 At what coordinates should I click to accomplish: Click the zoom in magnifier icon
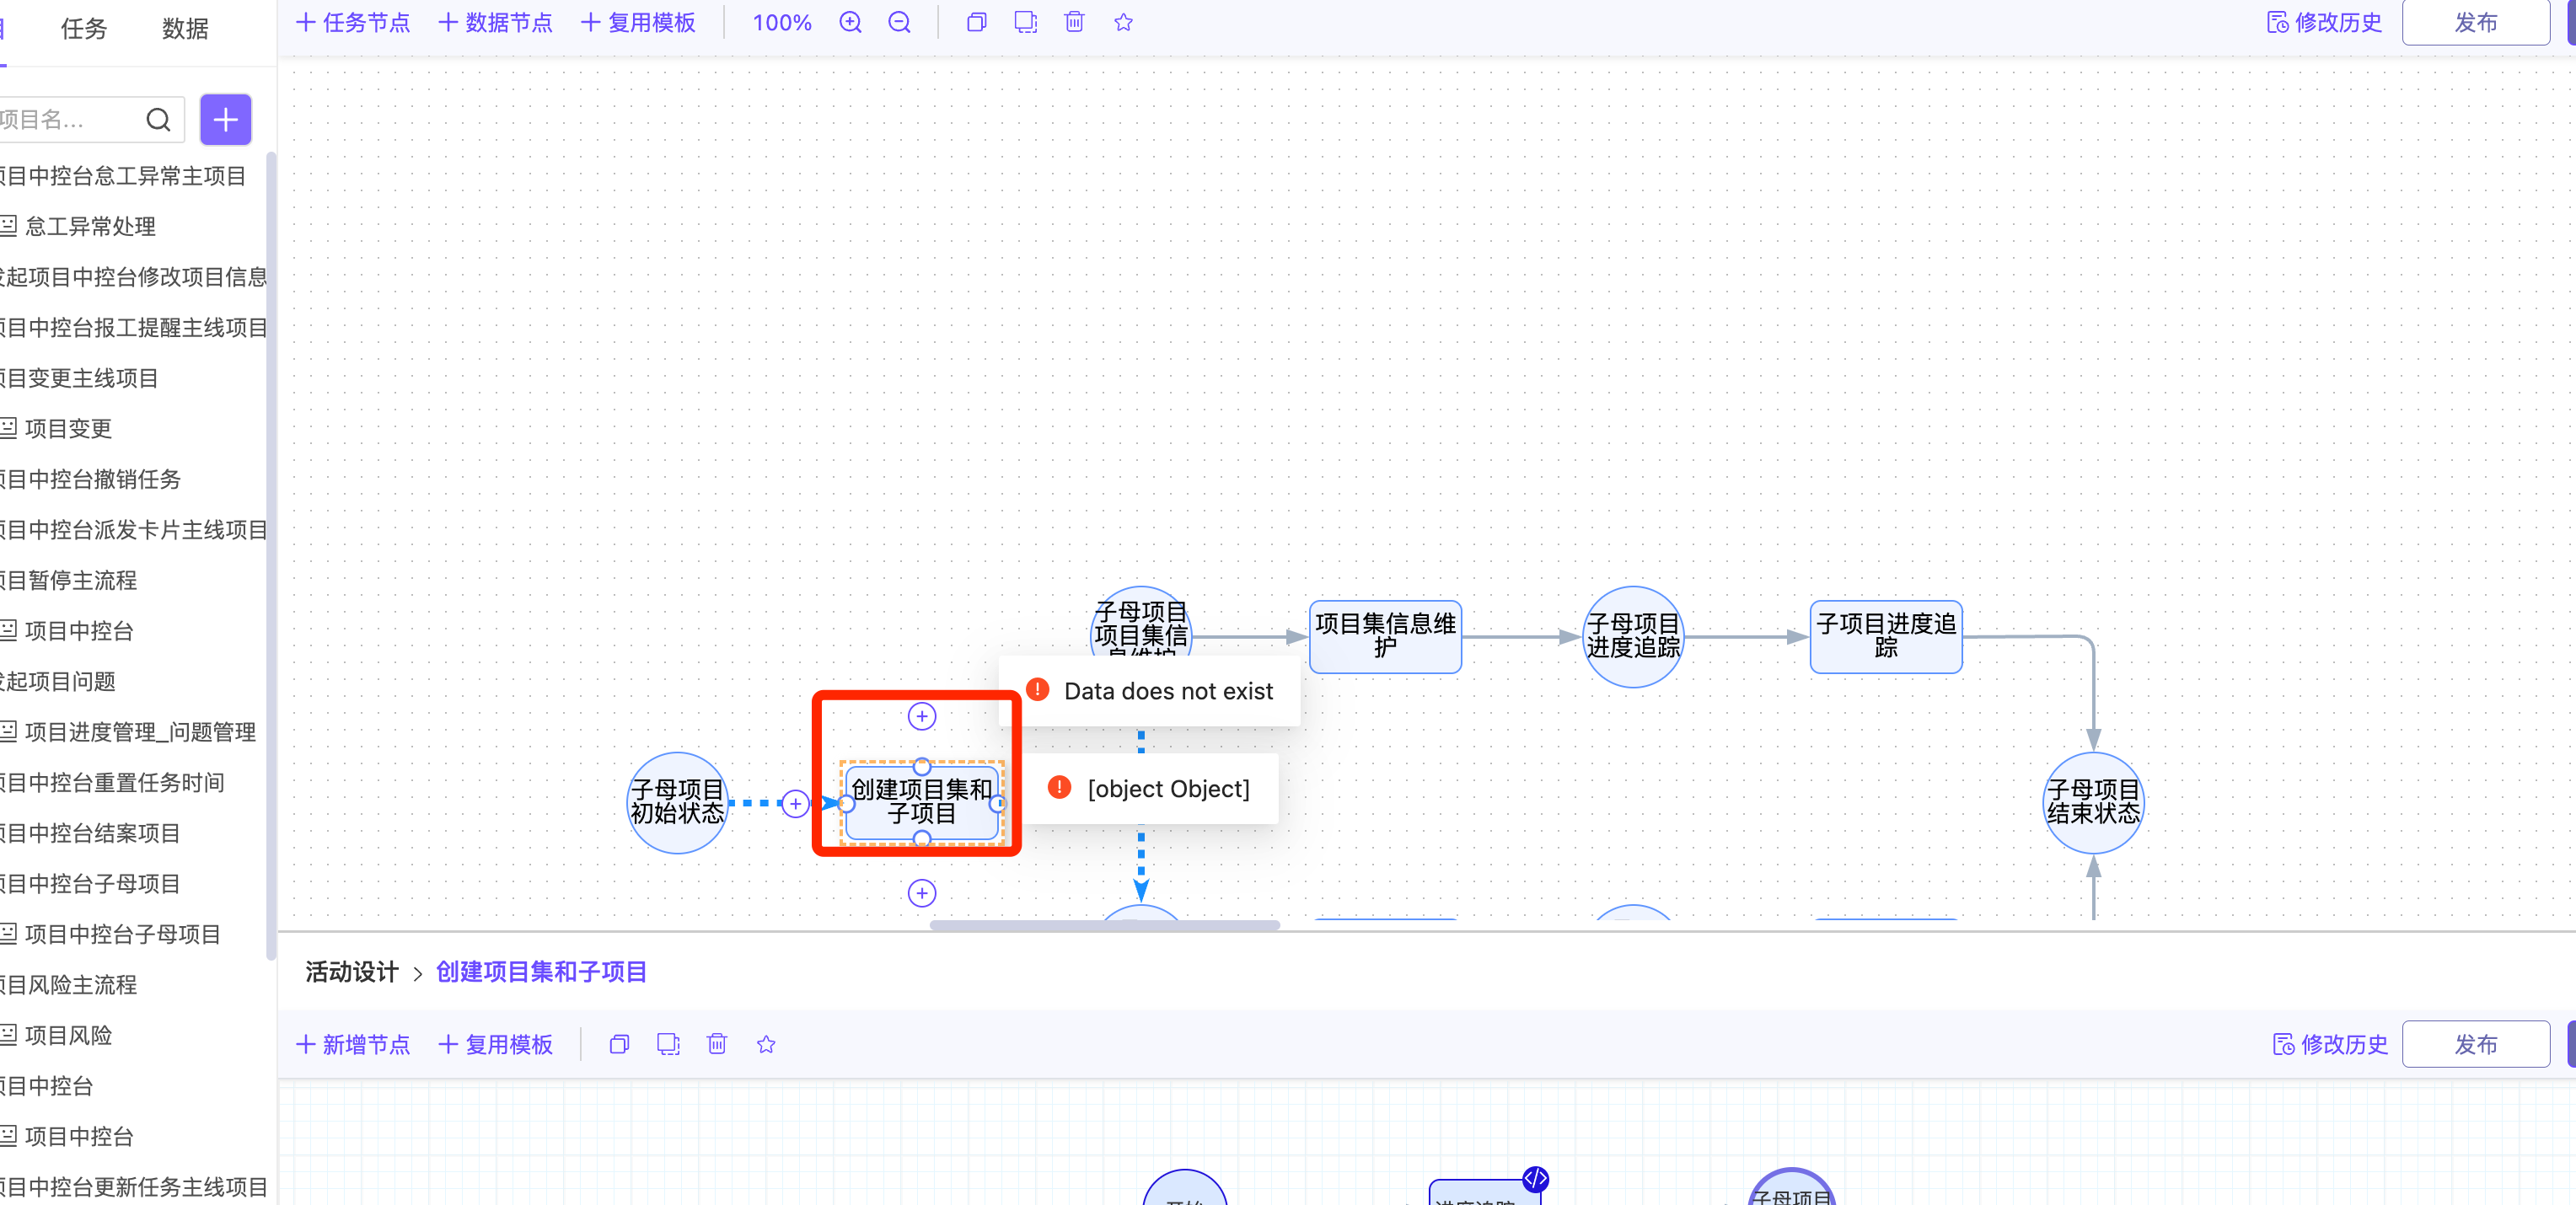coord(850,22)
